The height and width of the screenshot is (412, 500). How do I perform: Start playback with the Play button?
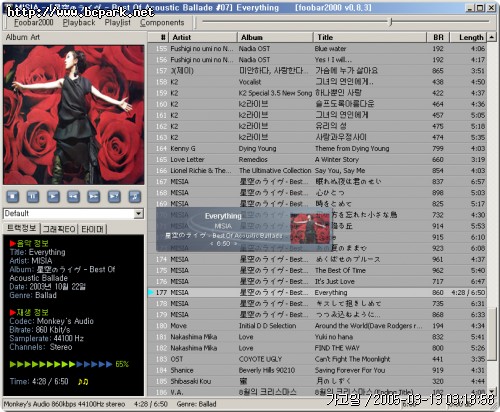pos(53,196)
